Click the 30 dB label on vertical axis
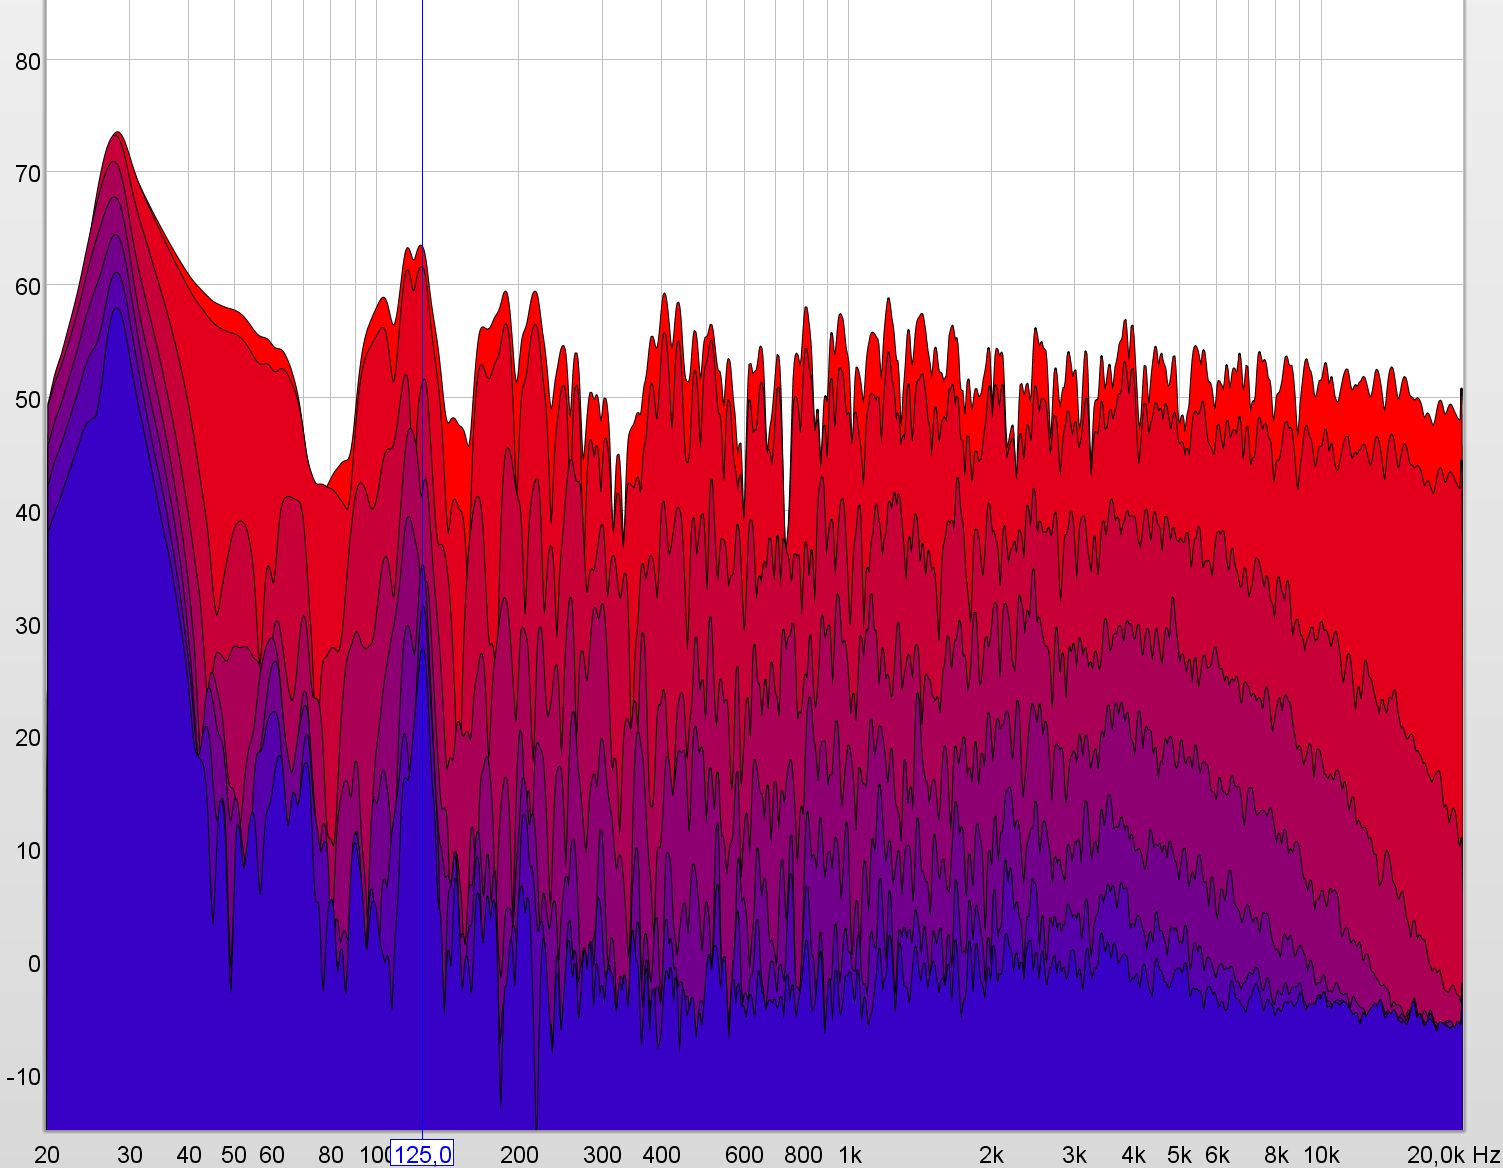Screen dimensions: 1503x1168 (28, 626)
